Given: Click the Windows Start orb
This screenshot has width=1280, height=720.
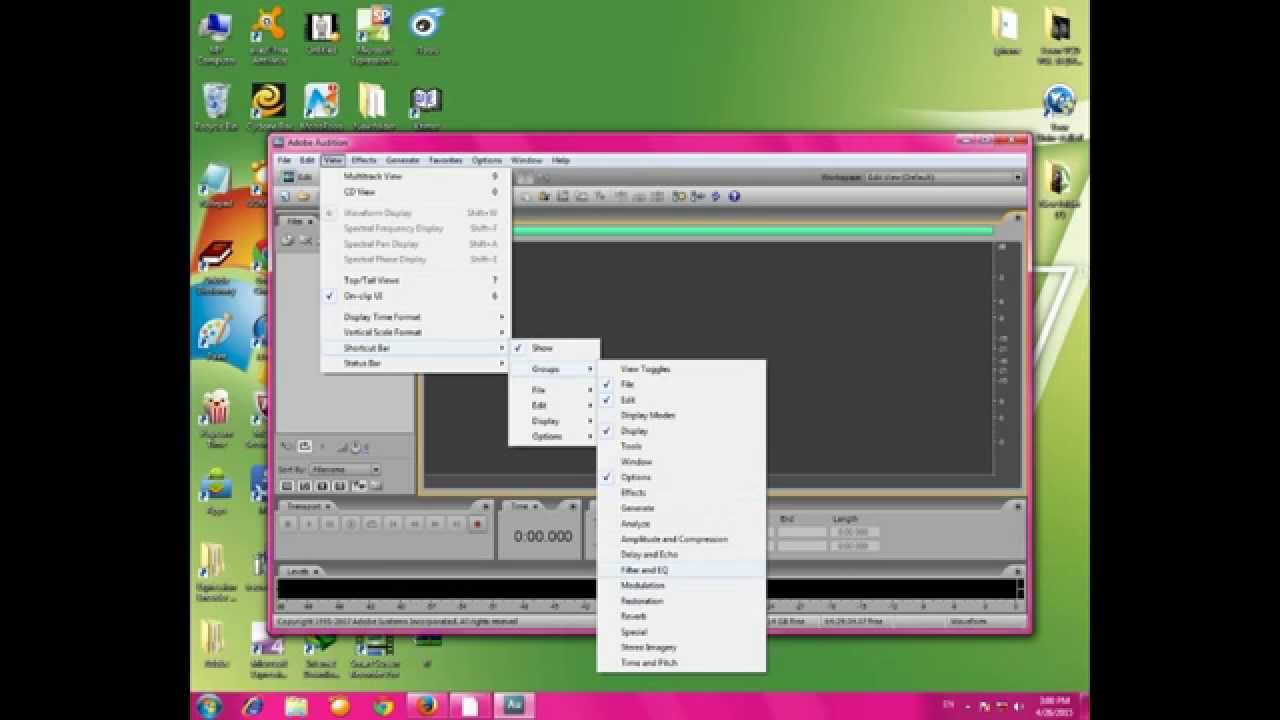Looking at the screenshot, I should 209,705.
